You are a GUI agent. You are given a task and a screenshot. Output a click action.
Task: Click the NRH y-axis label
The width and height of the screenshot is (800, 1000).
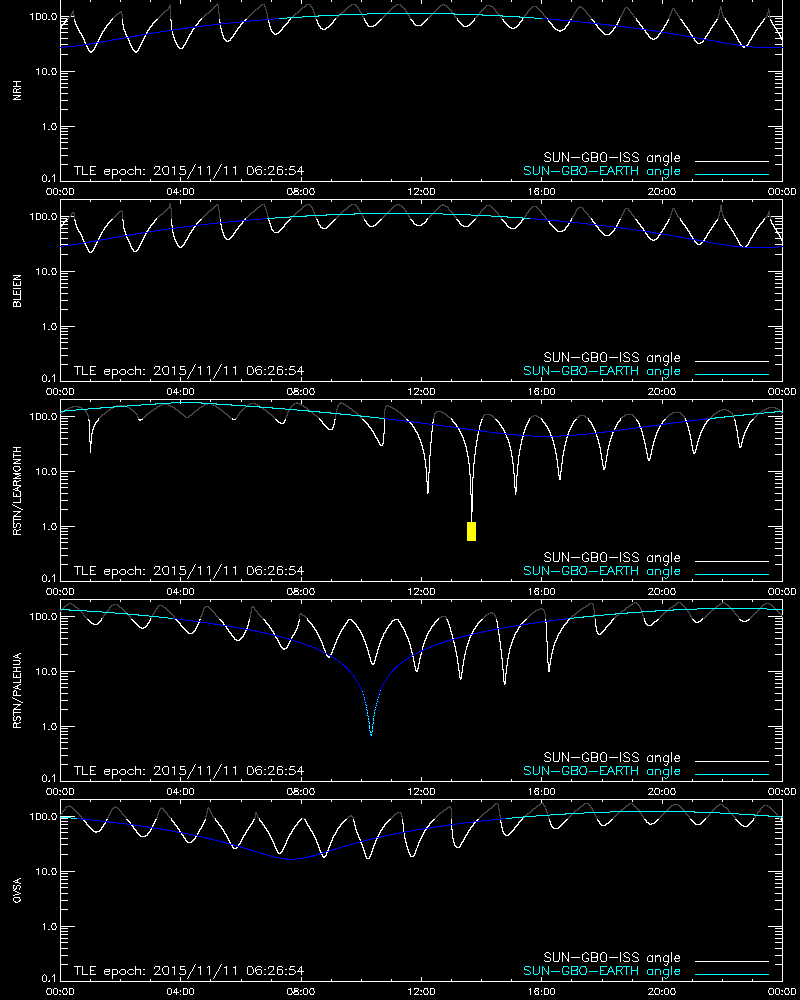pos(17,90)
